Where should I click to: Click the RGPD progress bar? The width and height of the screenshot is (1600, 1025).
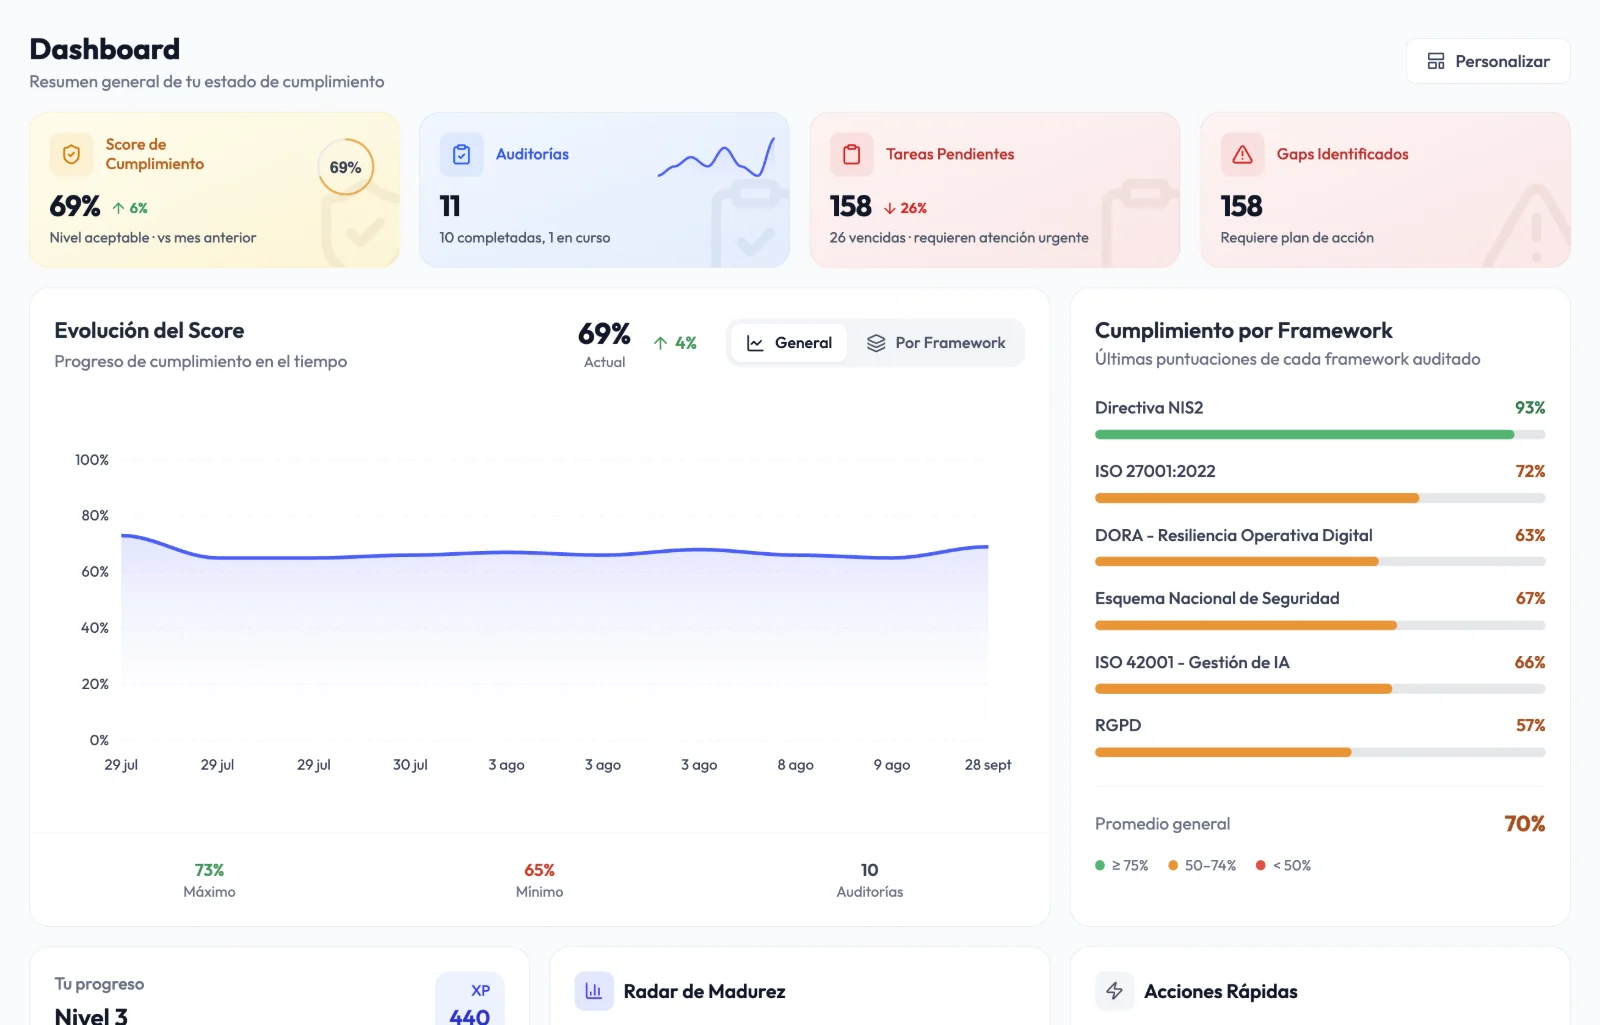click(x=1320, y=752)
